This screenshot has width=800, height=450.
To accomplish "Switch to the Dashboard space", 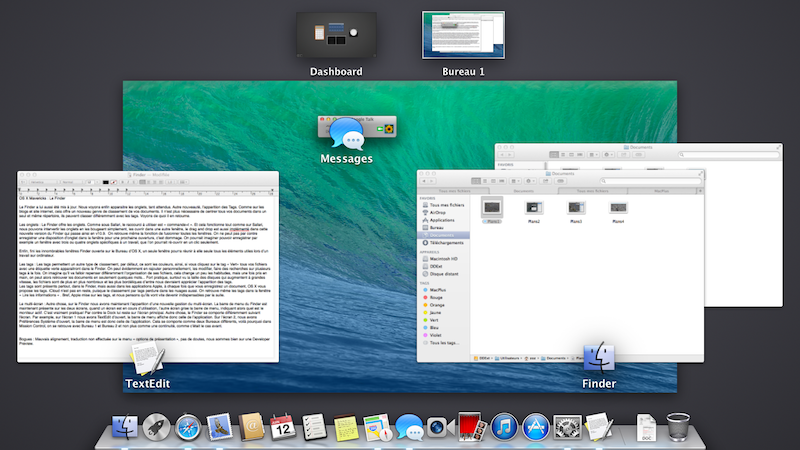I will 336,35.
